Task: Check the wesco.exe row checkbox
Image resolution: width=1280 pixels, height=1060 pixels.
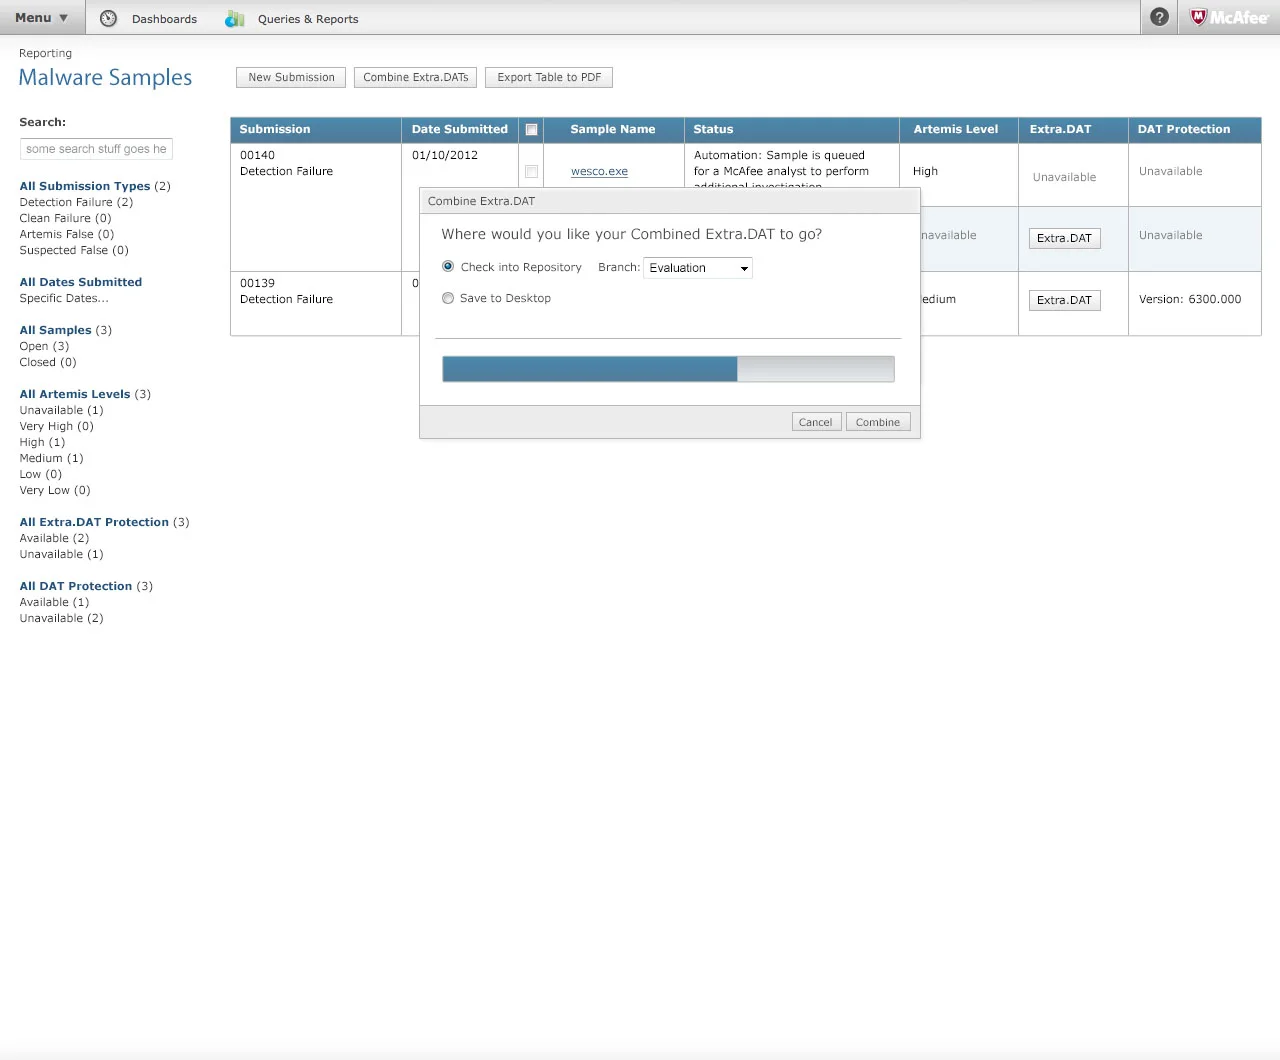Action: 531,171
